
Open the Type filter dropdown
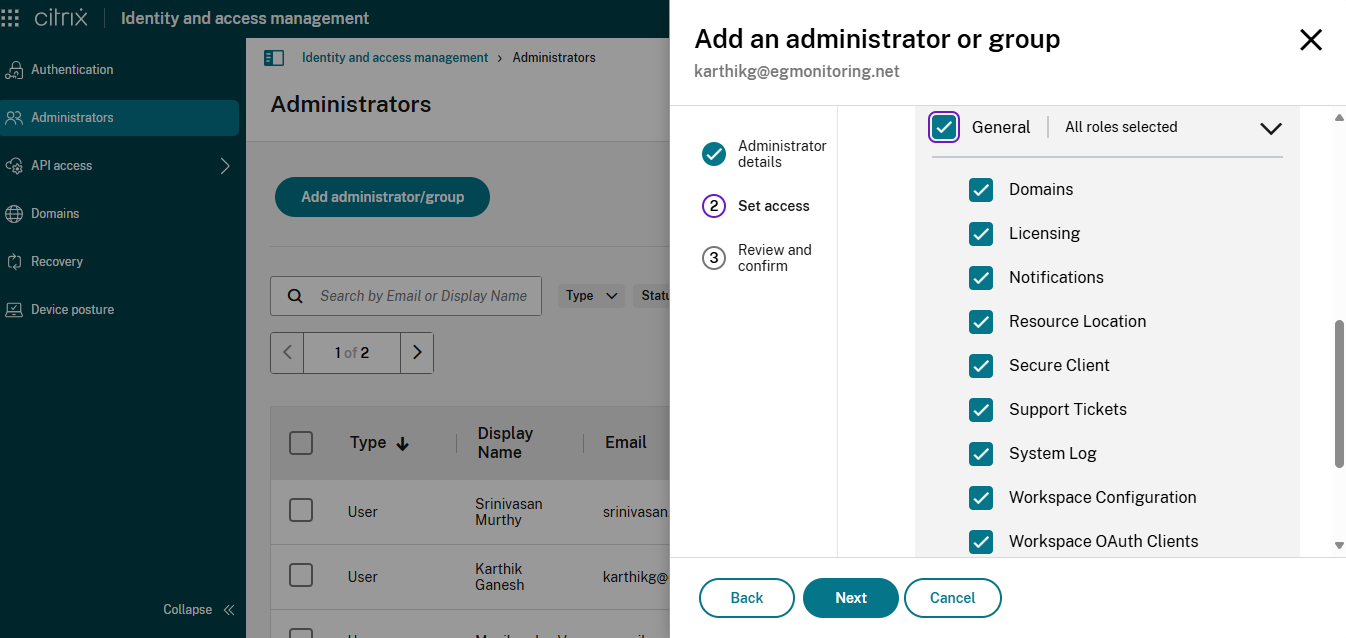click(591, 296)
